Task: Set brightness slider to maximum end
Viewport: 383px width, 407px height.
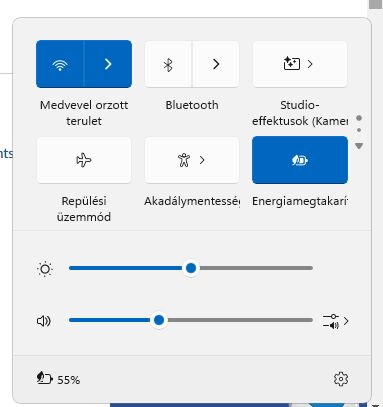Action: click(x=311, y=268)
